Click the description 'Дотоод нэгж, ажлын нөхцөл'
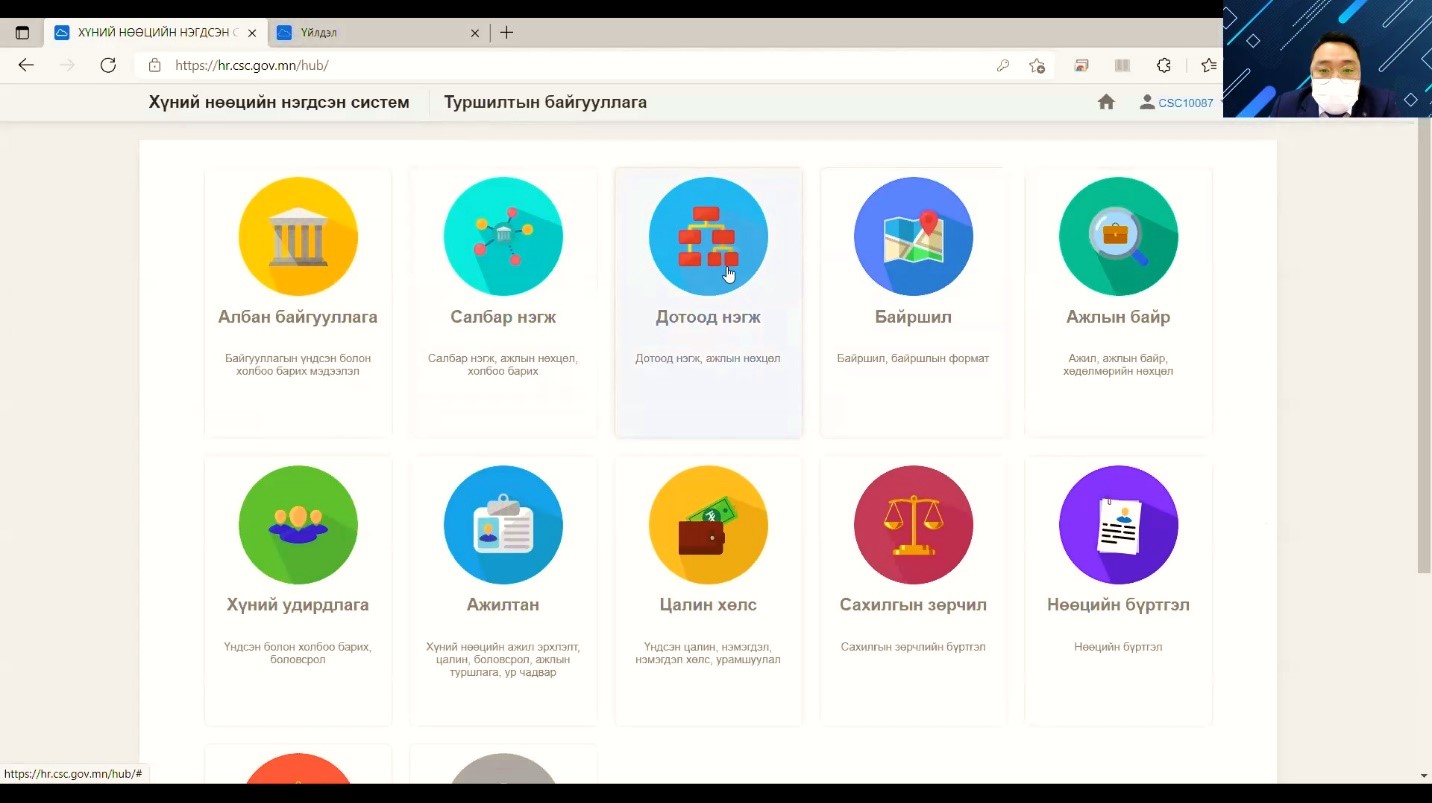 [708, 358]
